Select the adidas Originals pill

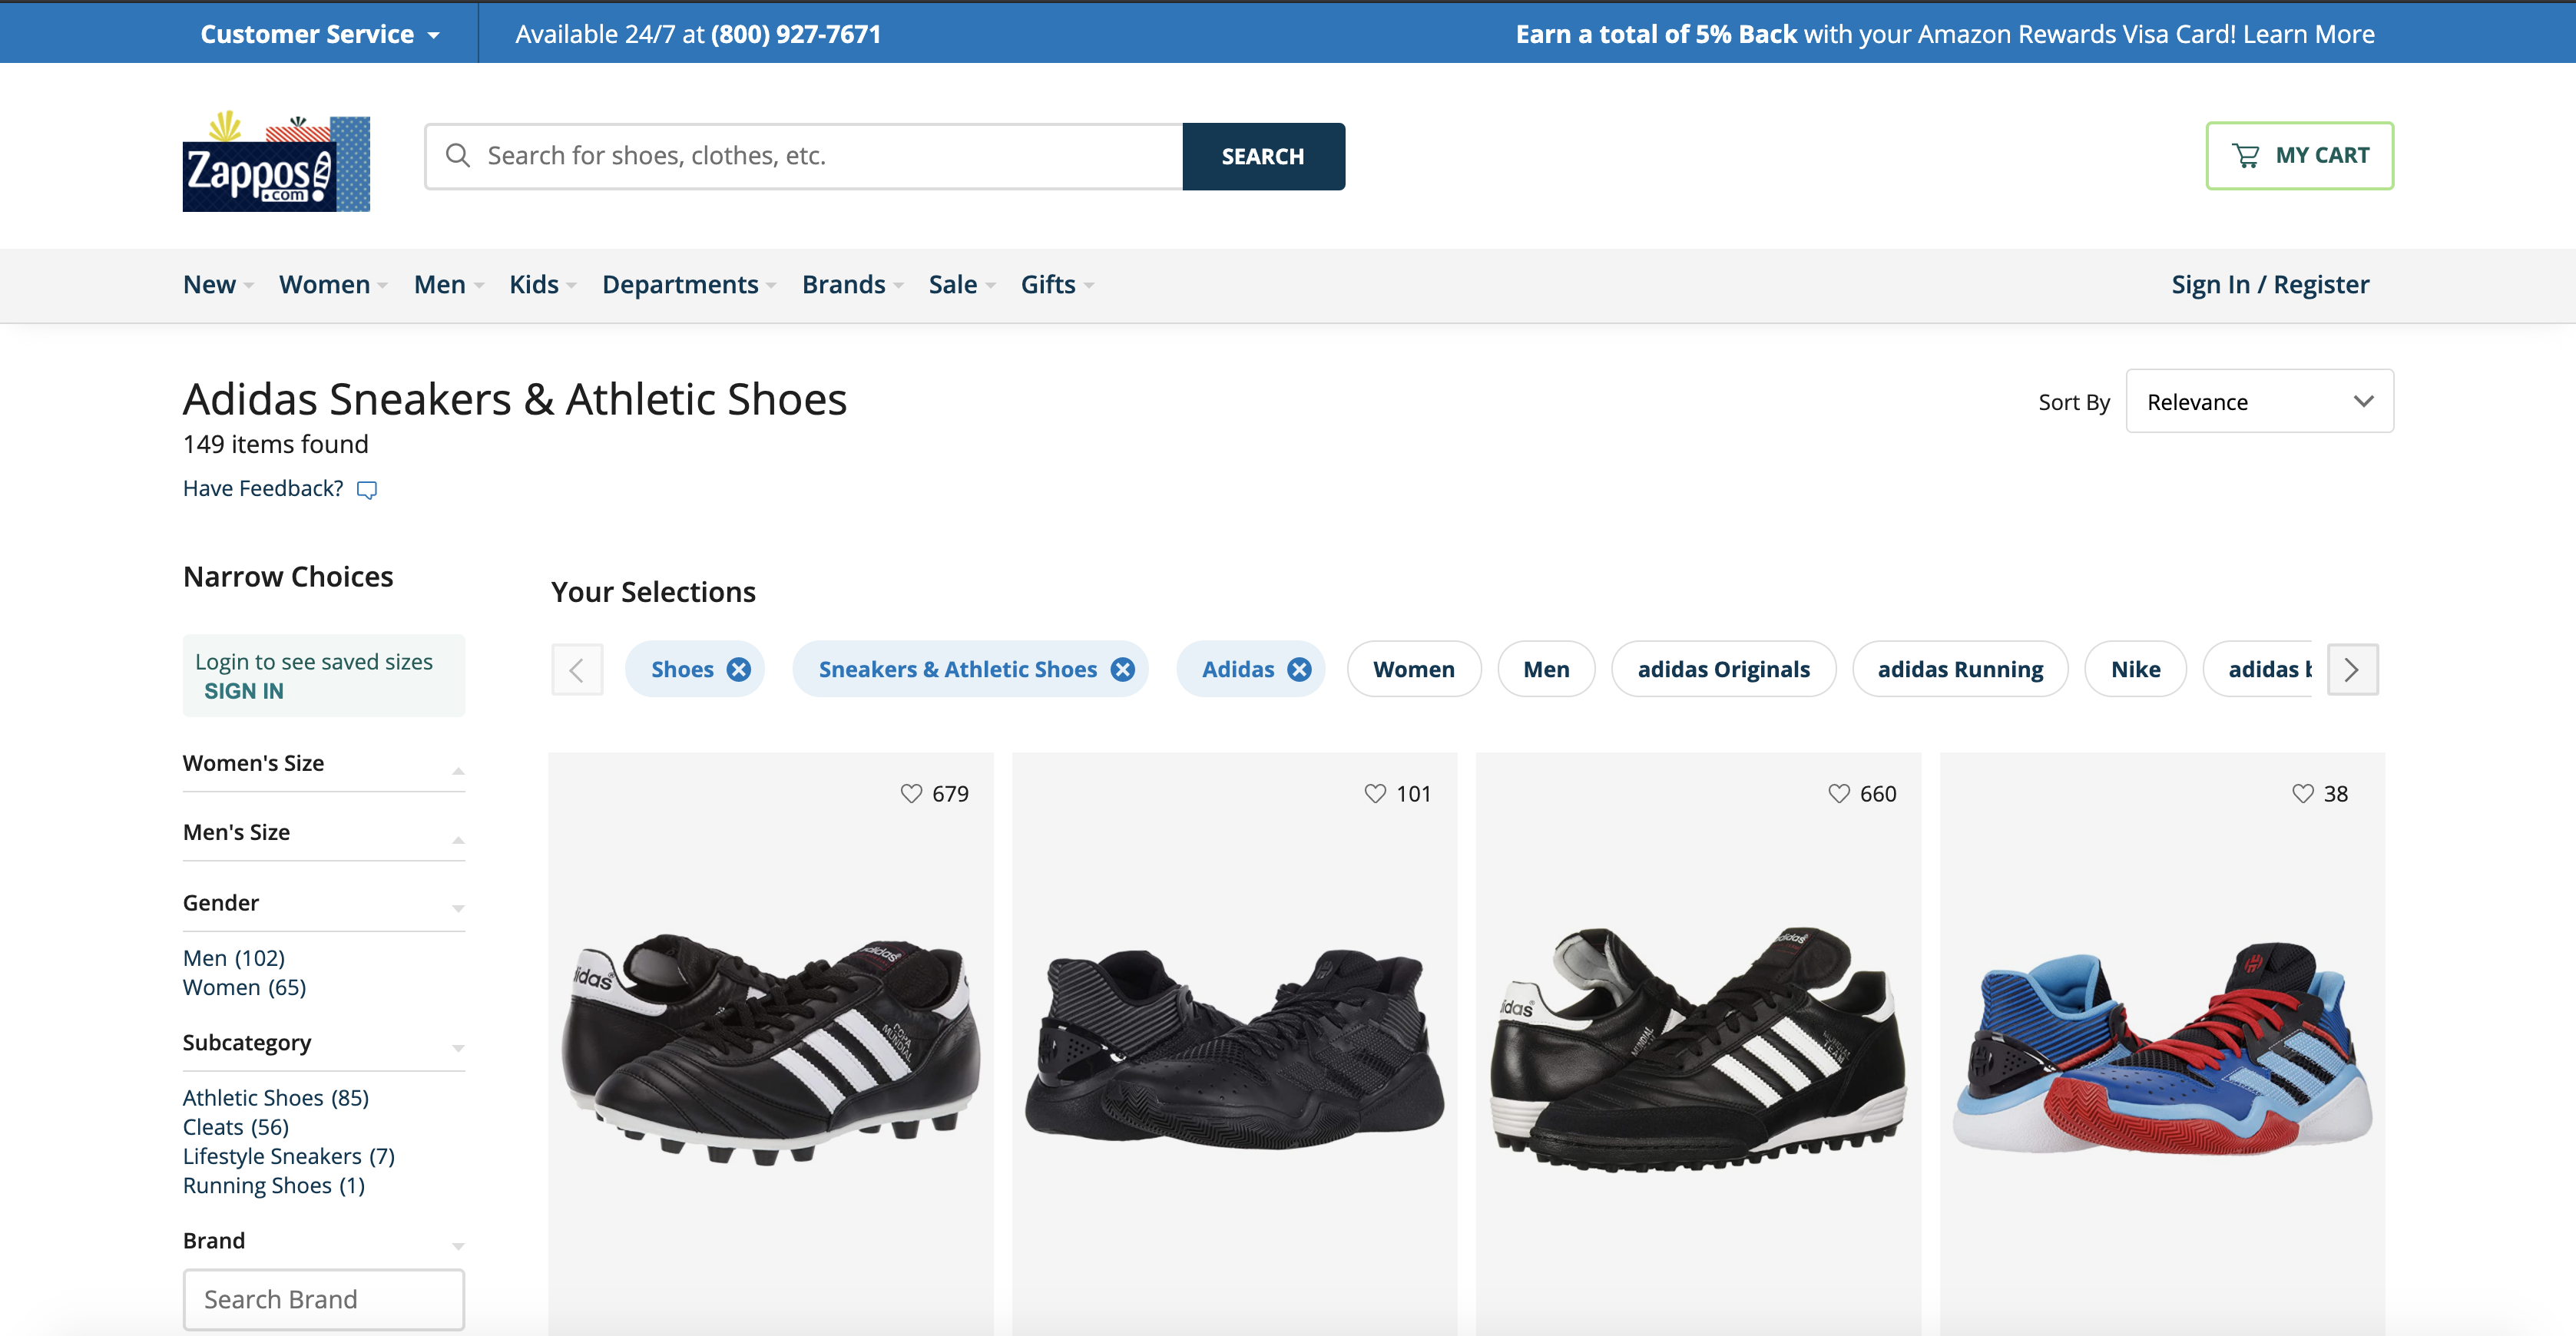(1724, 670)
